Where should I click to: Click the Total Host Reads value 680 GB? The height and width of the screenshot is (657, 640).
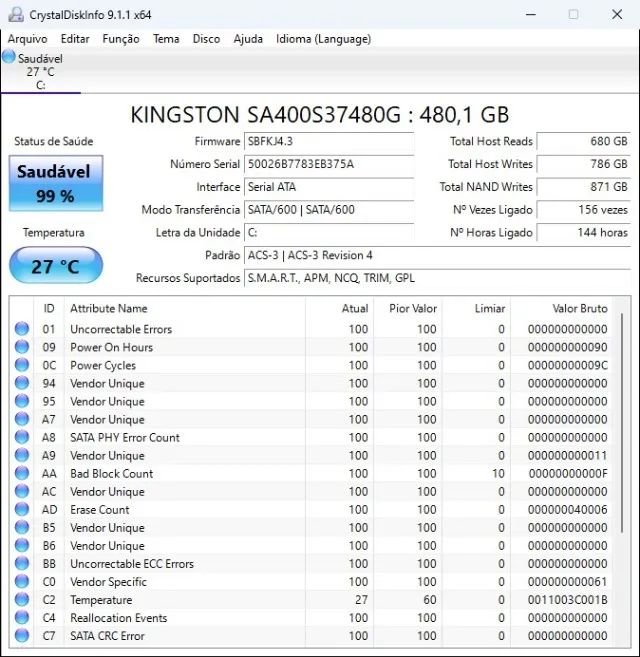pos(583,142)
